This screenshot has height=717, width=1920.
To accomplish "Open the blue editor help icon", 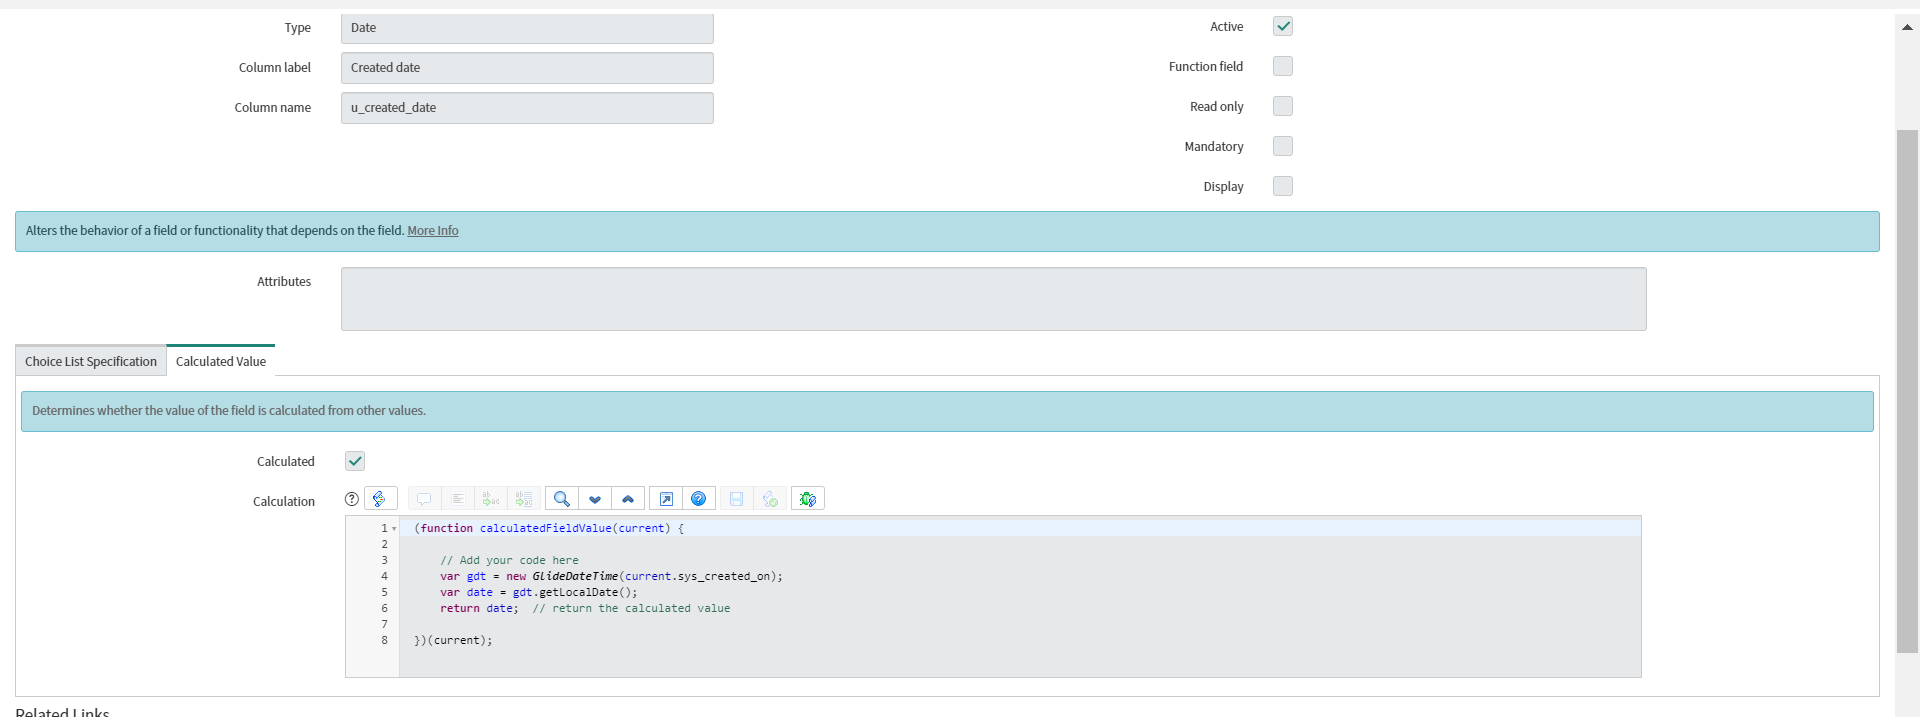I will tap(699, 499).
